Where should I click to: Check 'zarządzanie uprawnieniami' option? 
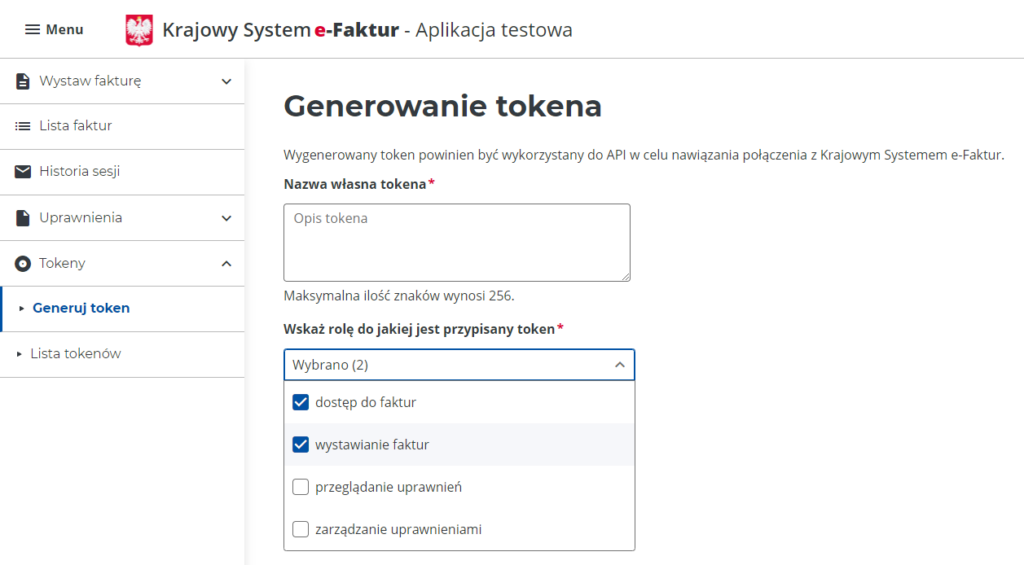pos(300,529)
